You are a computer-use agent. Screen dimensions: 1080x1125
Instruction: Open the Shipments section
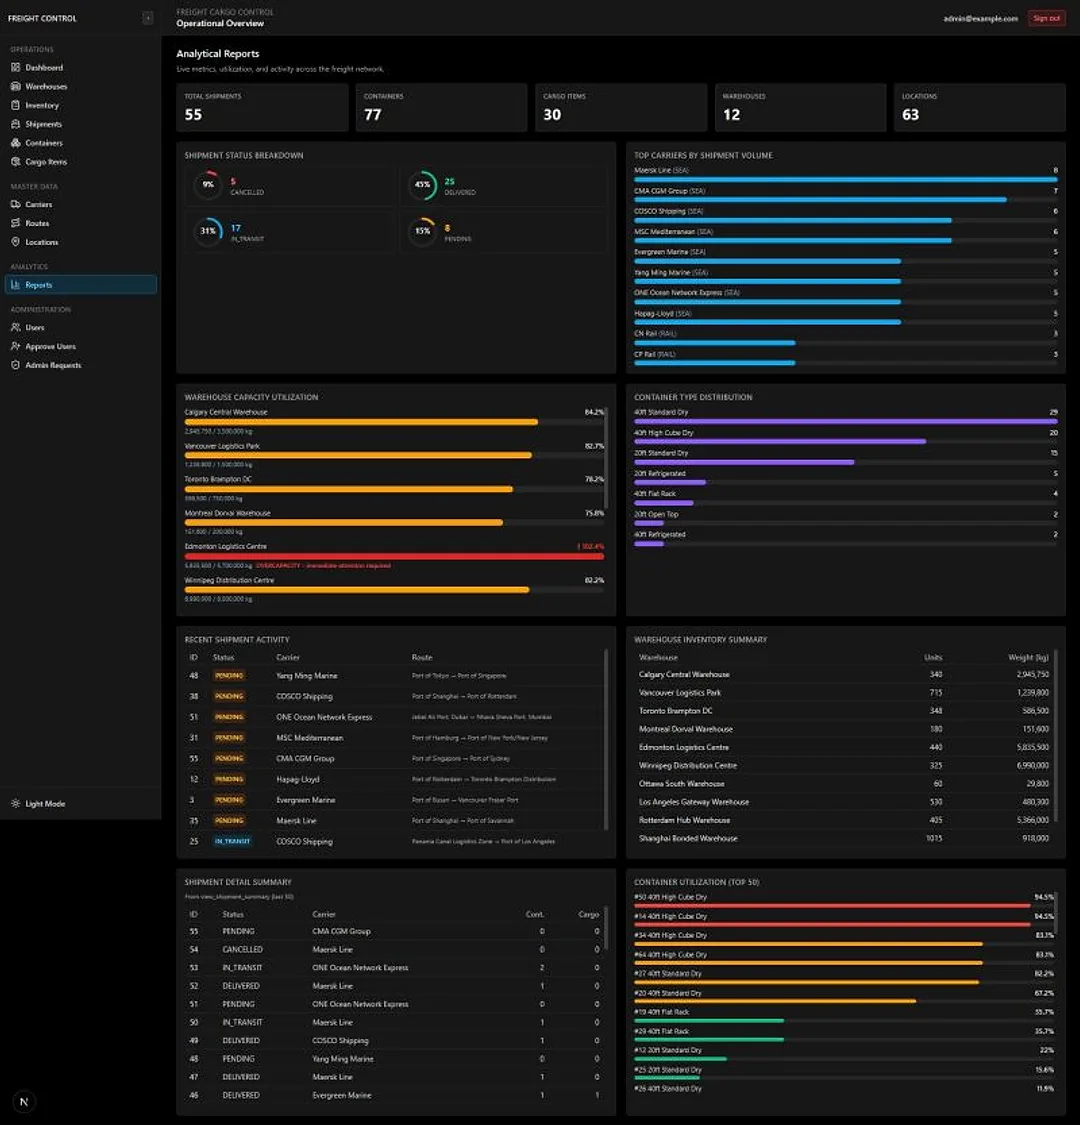click(80, 124)
